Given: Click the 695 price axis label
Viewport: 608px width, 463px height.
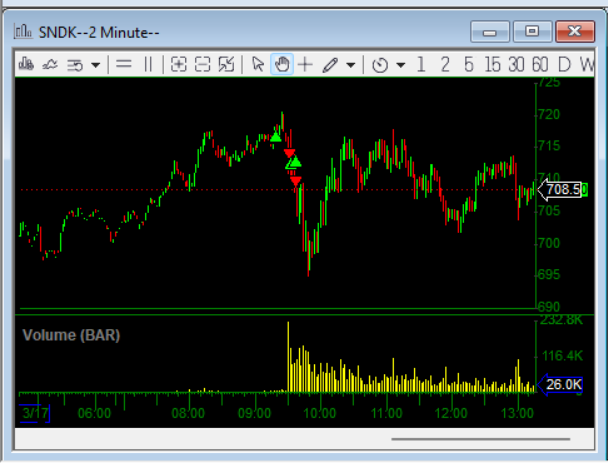Looking at the screenshot, I should tap(549, 275).
